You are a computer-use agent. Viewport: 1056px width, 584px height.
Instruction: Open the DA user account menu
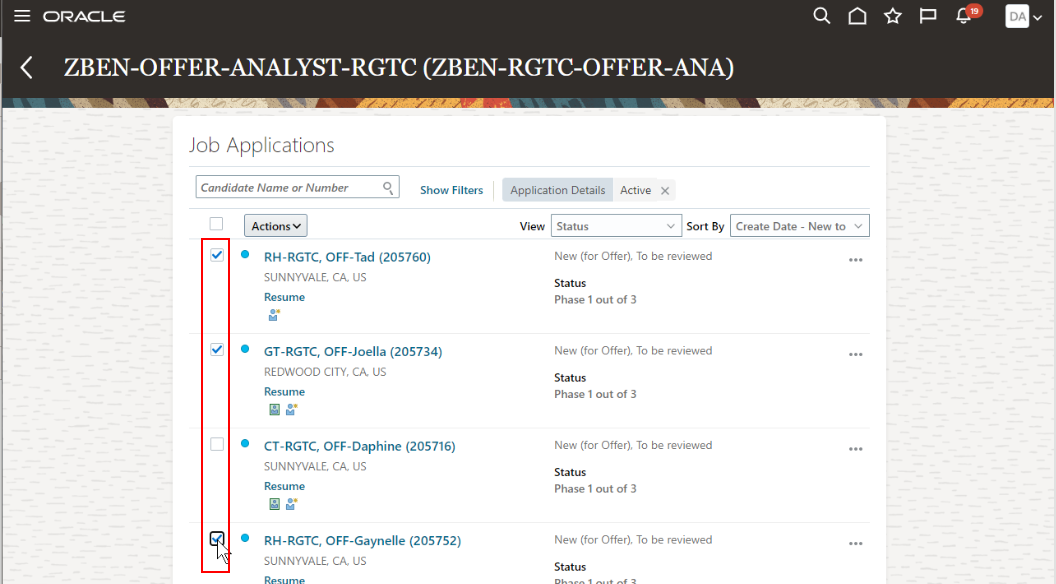tap(1023, 16)
